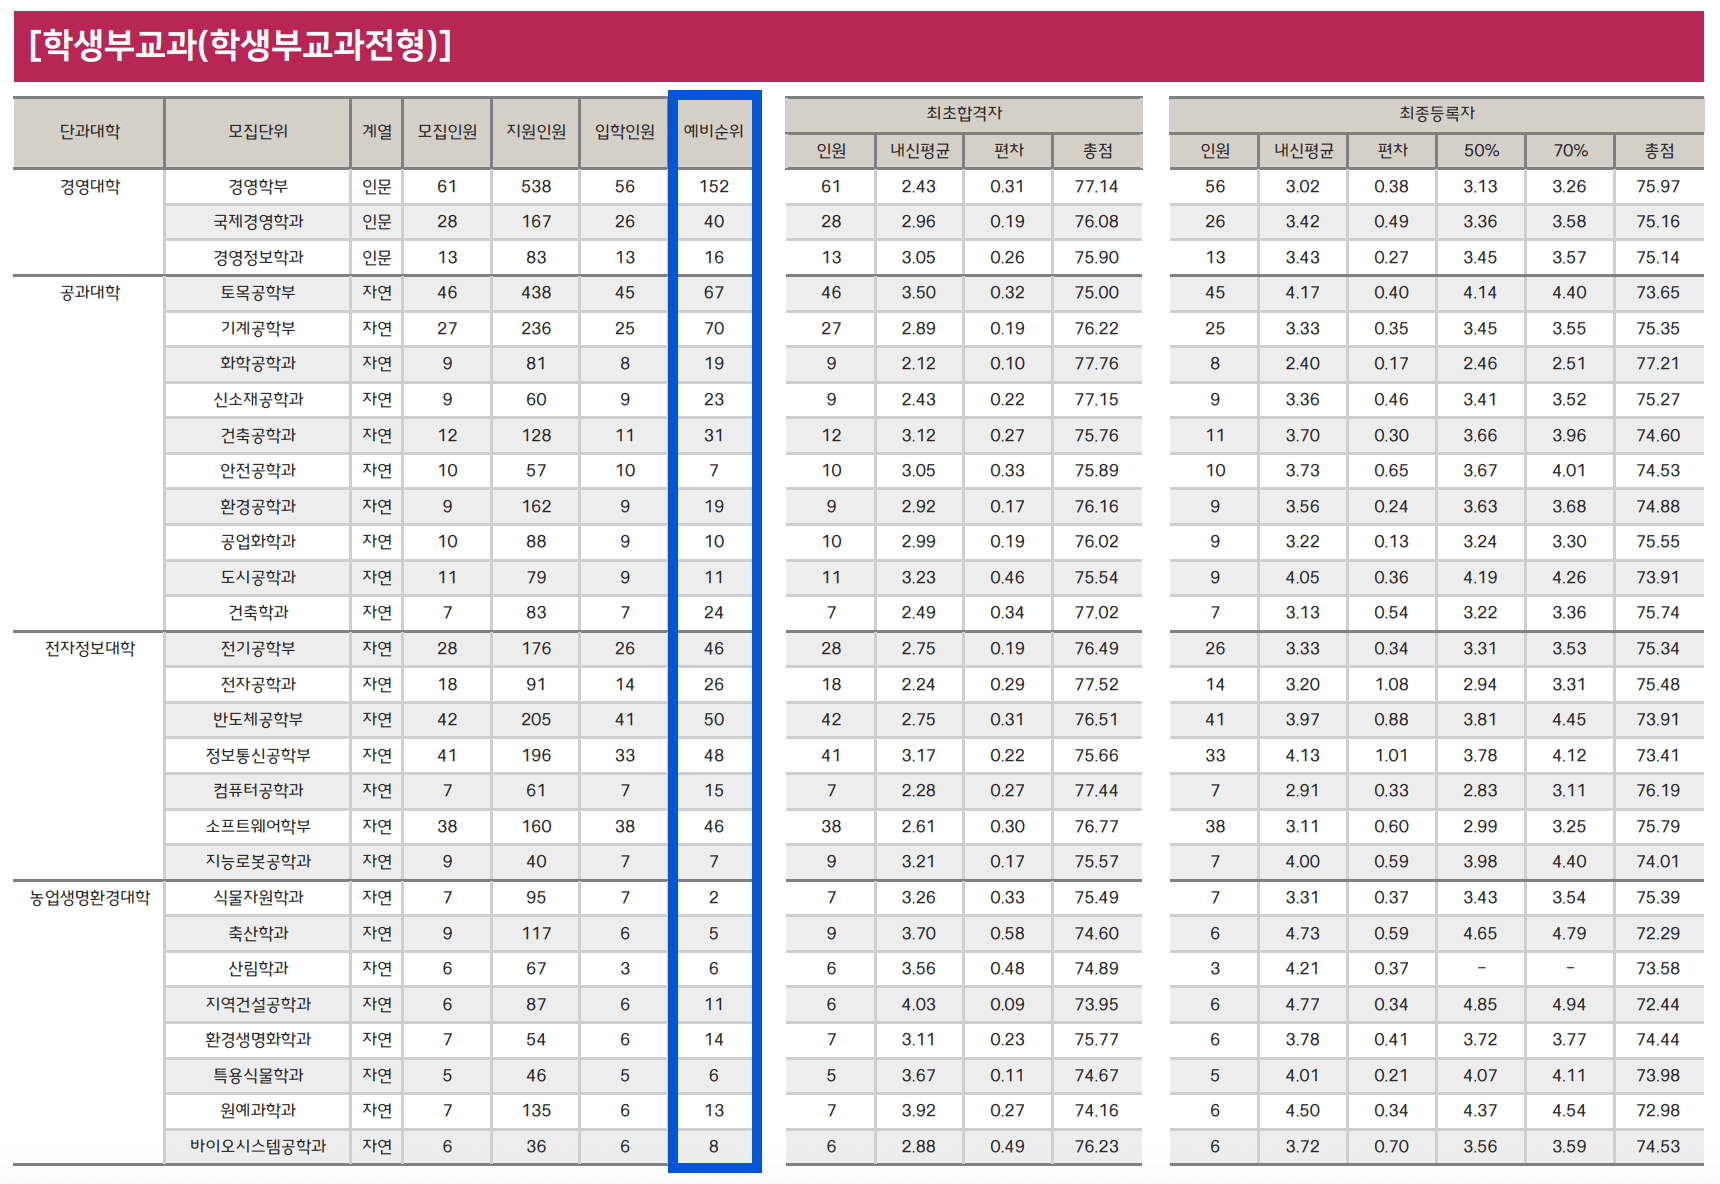Click the 건축학과 department name
Screen dimensions: 1720x1184
258,613
